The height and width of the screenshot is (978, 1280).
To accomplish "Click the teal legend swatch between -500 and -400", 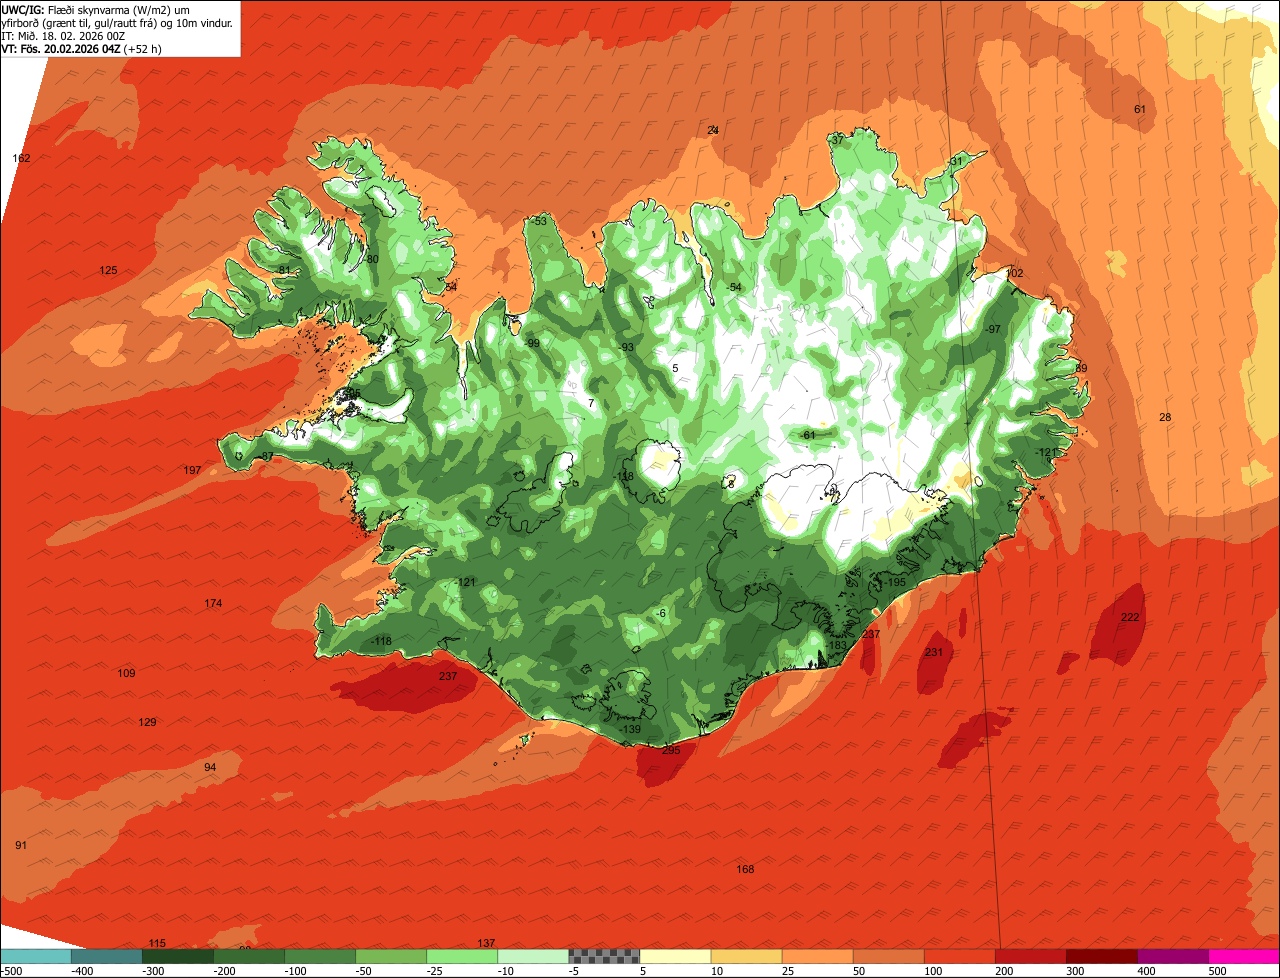I will point(36,956).
